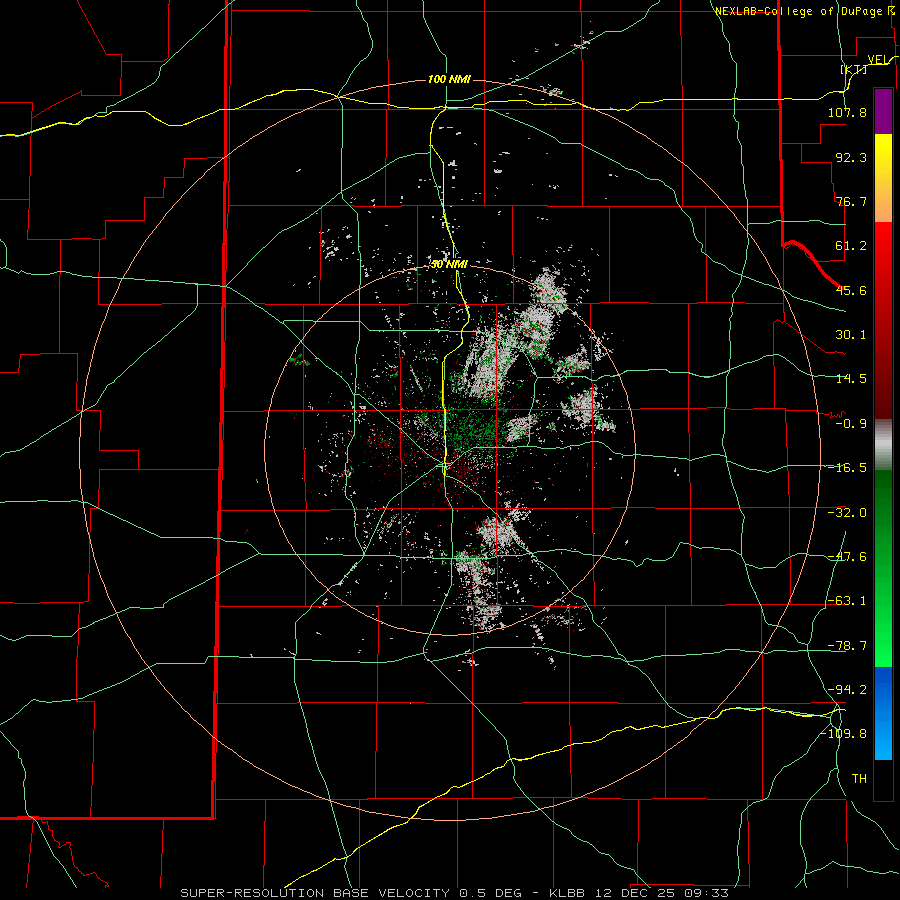Pick the green segment of velocity scale
This screenshot has width=900, height=900.
click(x=883, y=568)
